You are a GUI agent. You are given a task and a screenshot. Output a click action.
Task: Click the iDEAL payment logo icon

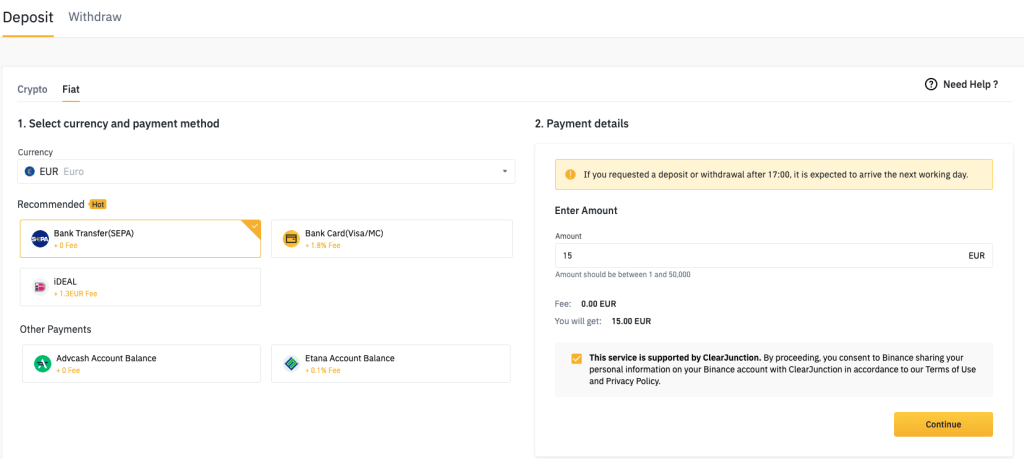pos(40,287)
